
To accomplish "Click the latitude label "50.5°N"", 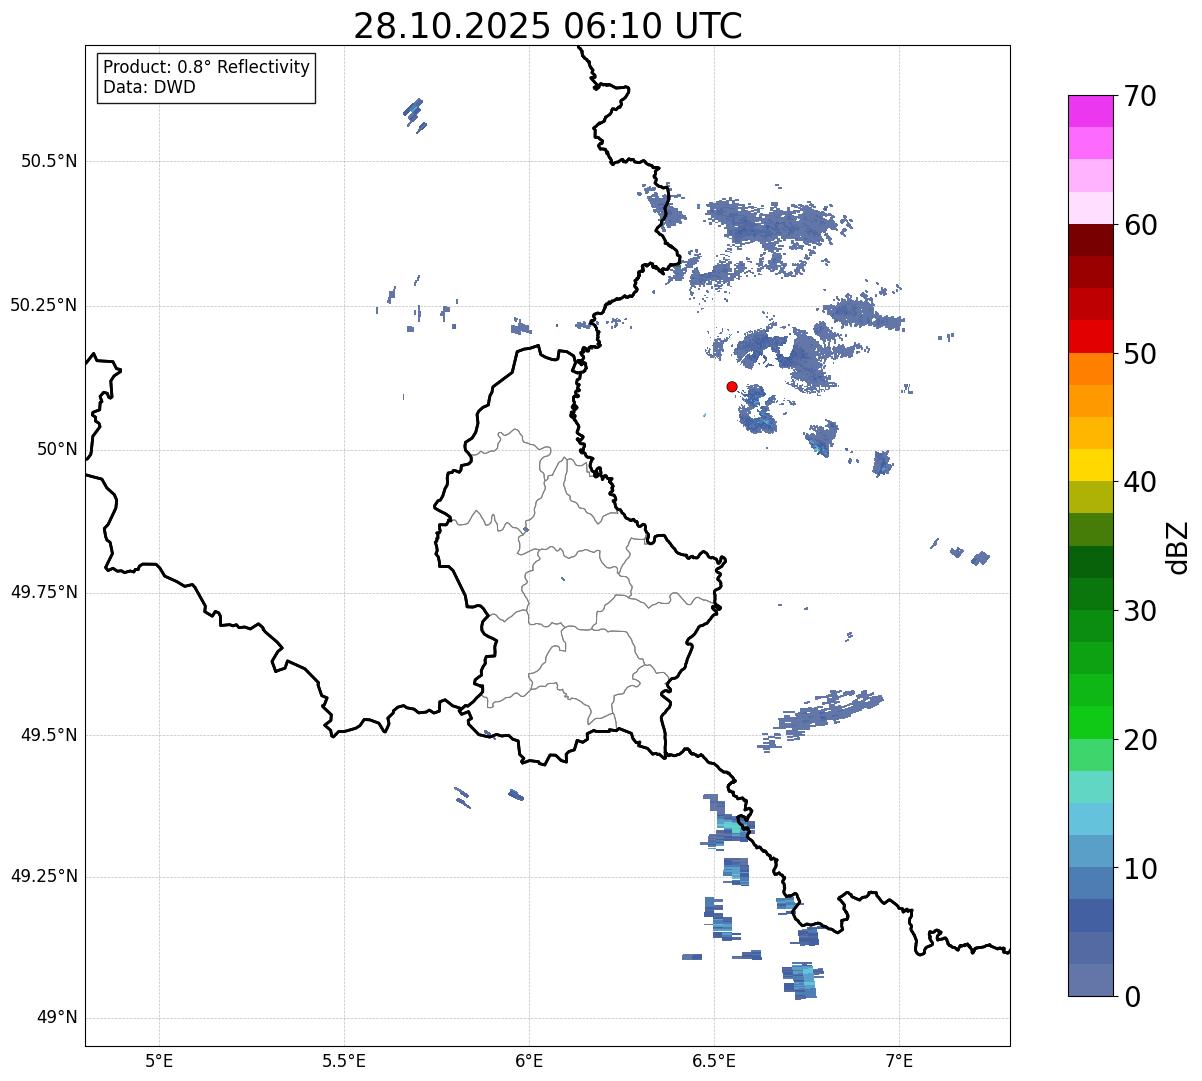I will (49, 161).
